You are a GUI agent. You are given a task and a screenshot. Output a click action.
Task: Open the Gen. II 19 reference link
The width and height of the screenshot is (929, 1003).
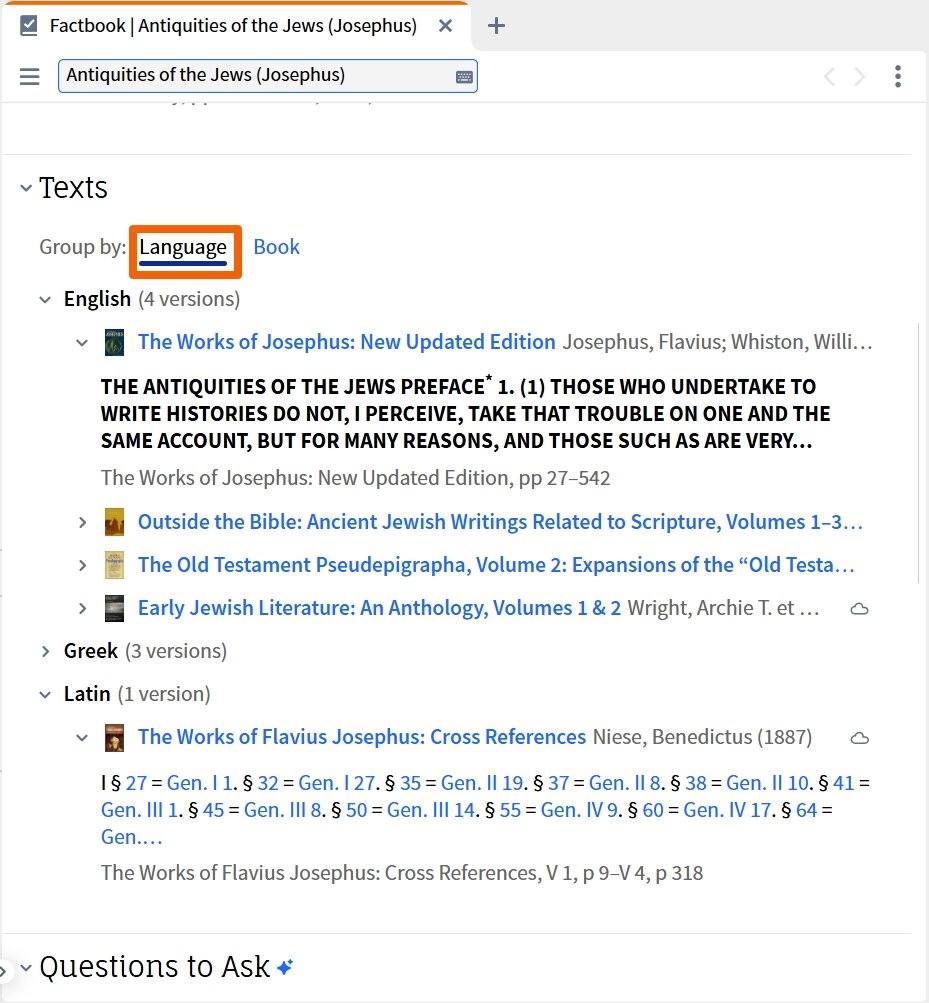pos(482,783)
